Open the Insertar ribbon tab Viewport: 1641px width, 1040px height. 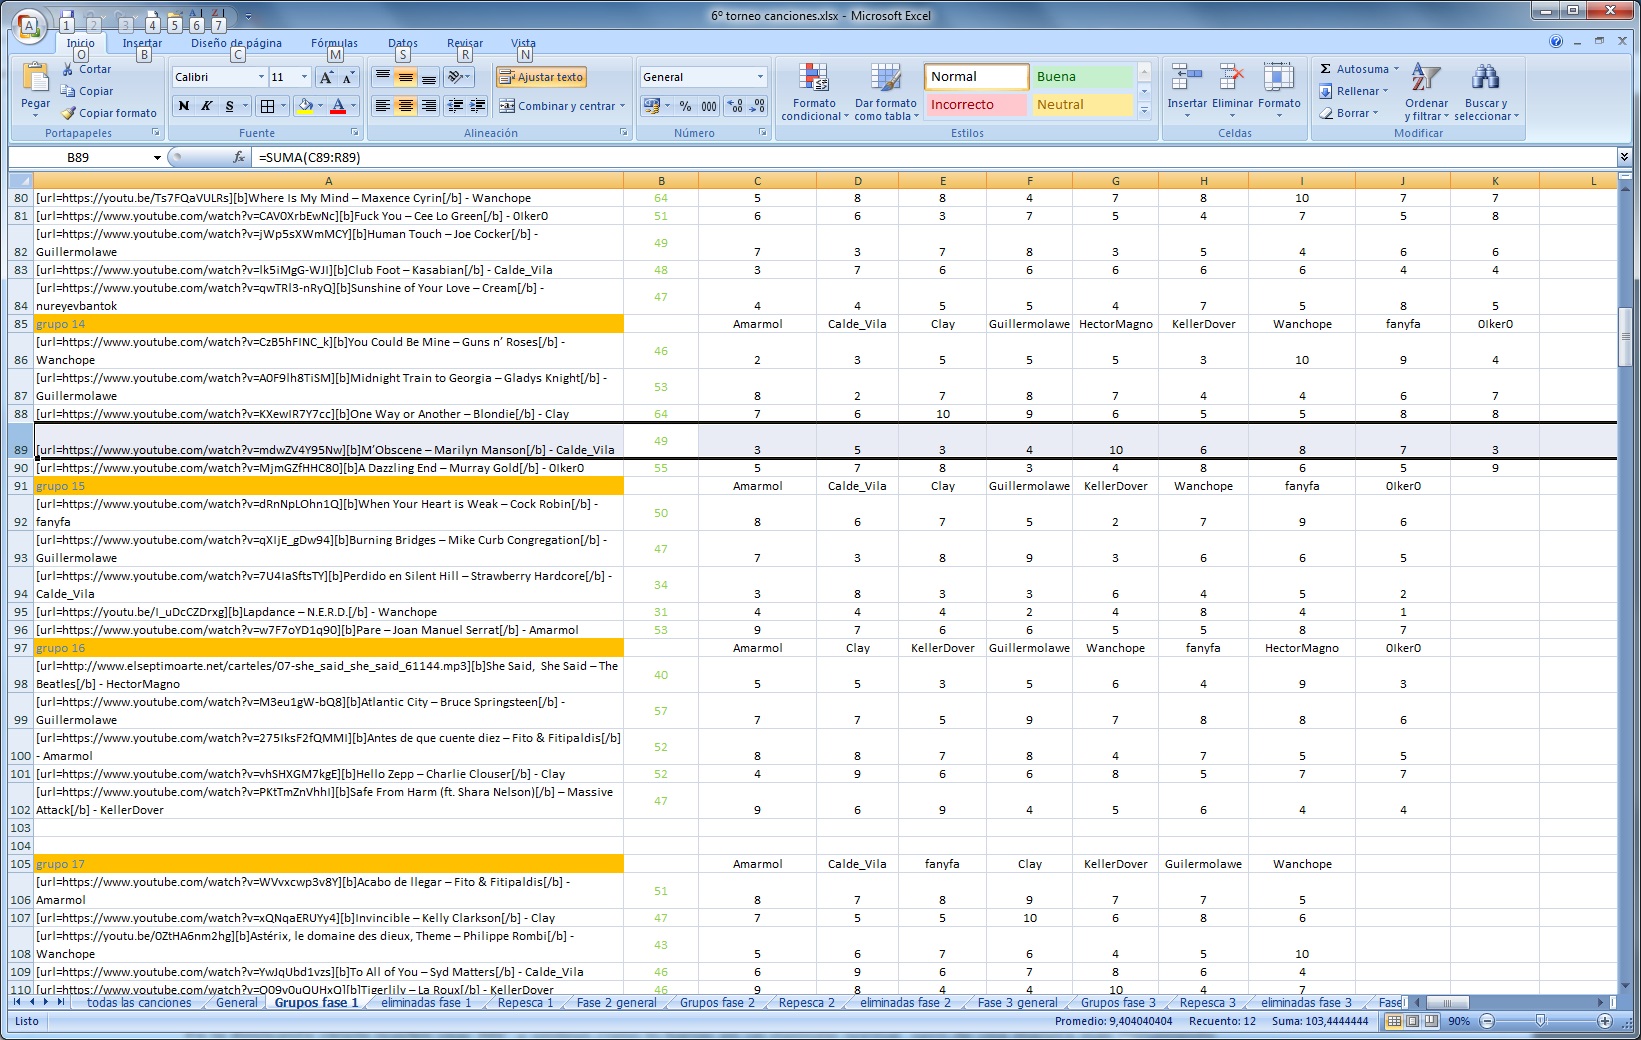[142, 43]
